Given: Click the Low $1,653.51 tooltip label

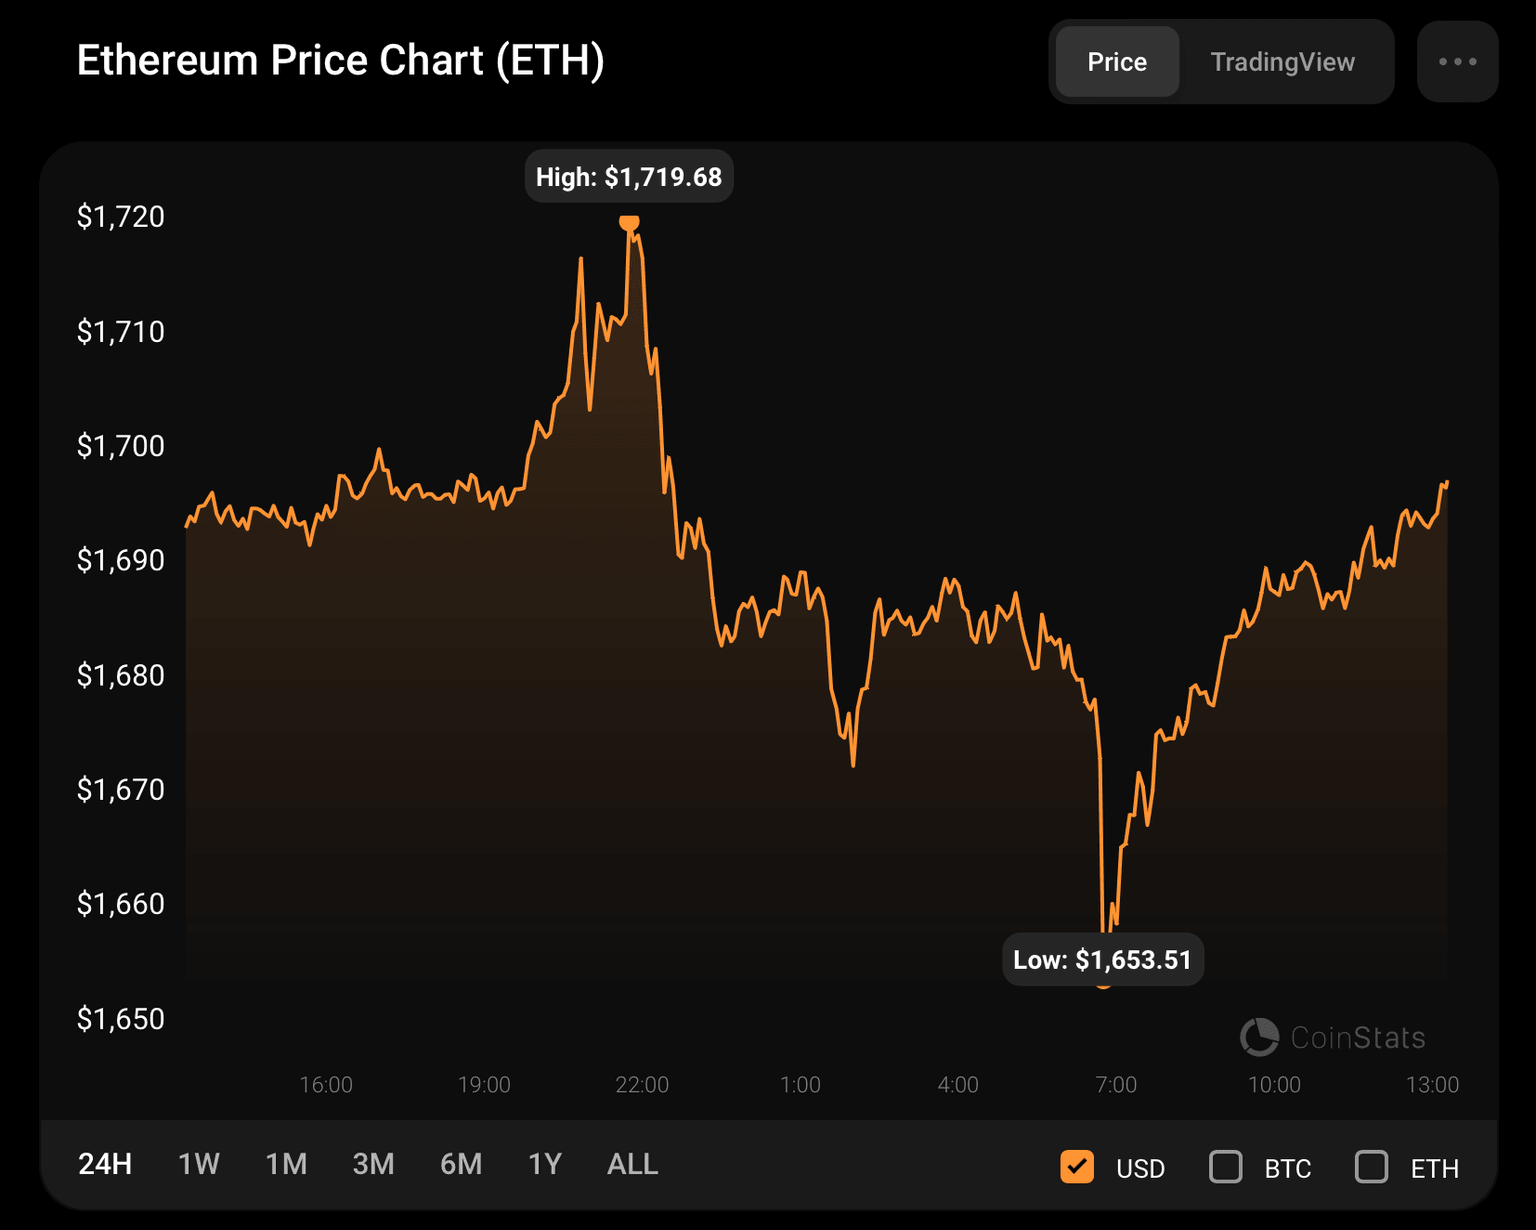Looking at the screenshot, I should (1102, 960).
